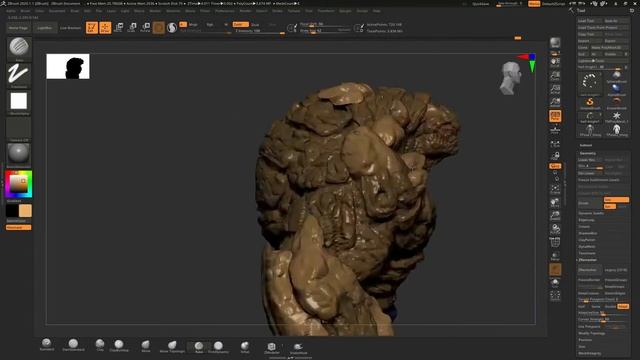Select the ClayBuildup brush

tap(119, 345)
